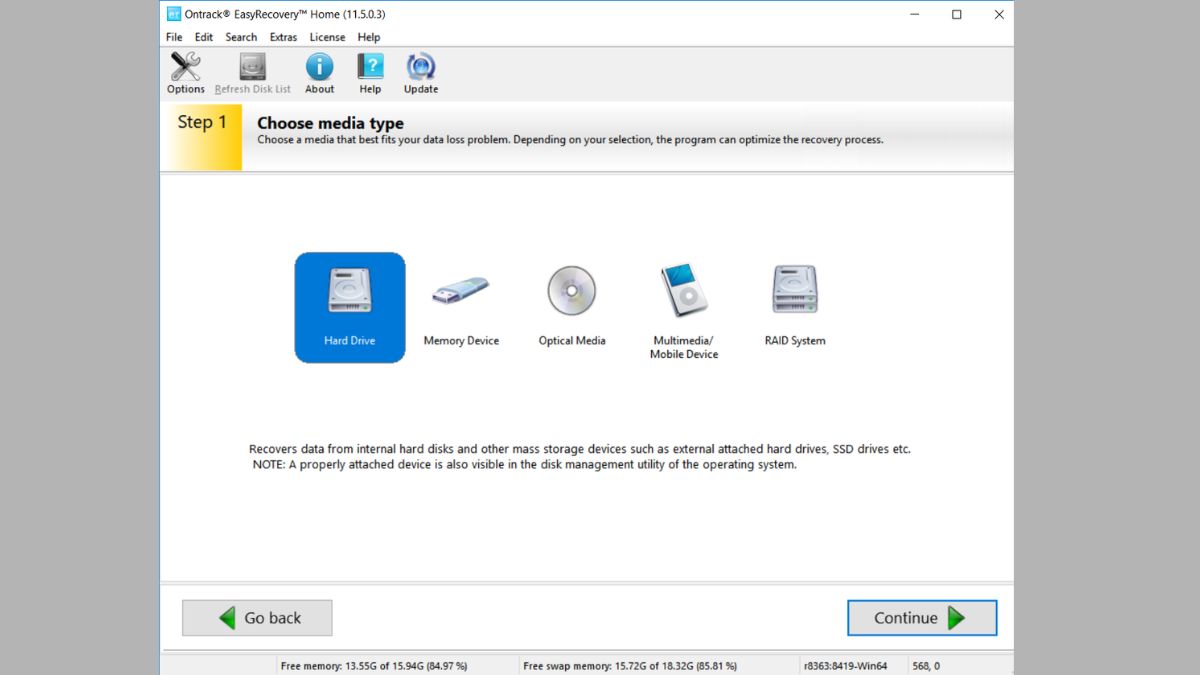This screenshot has width=1200, height=675.
Task: Click the 568, 0 status bar value
Action: point(926,666)
